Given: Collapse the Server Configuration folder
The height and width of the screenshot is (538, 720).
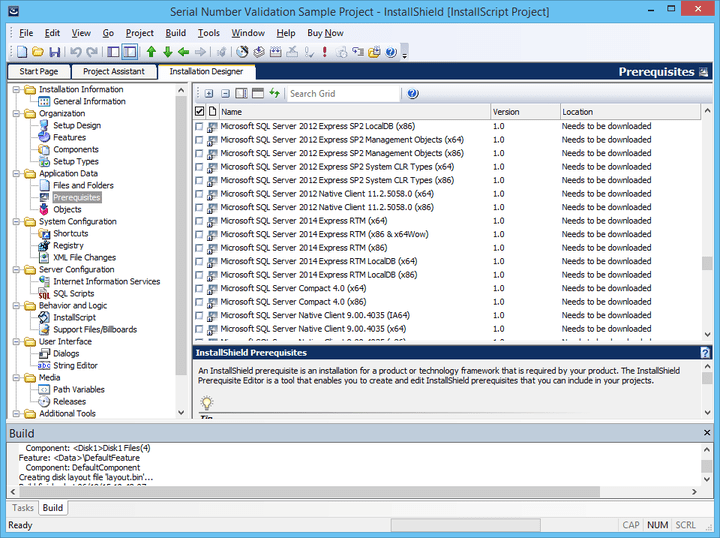Looking at the screenshot, I should tap(17, 269).
